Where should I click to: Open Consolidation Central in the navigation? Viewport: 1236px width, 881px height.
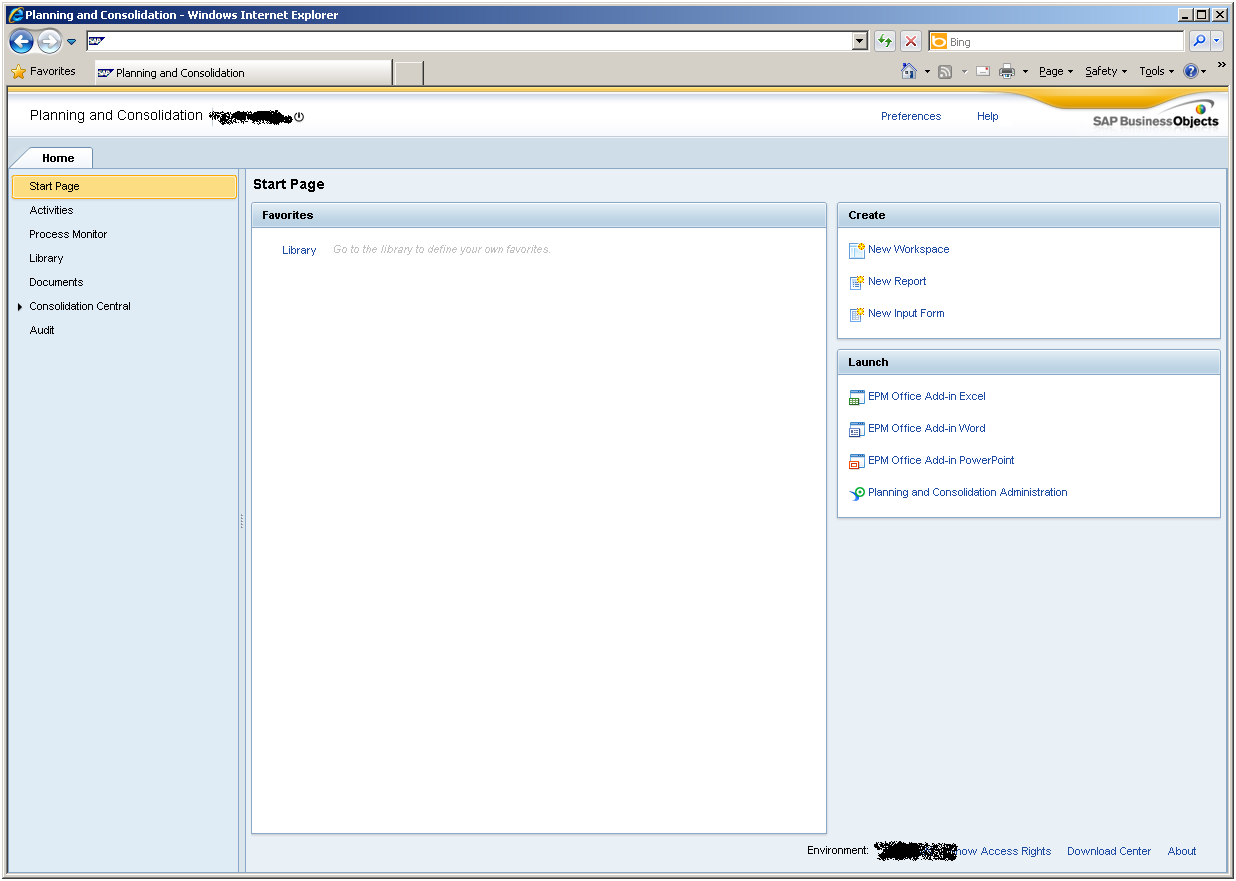(x=80, y=307)
